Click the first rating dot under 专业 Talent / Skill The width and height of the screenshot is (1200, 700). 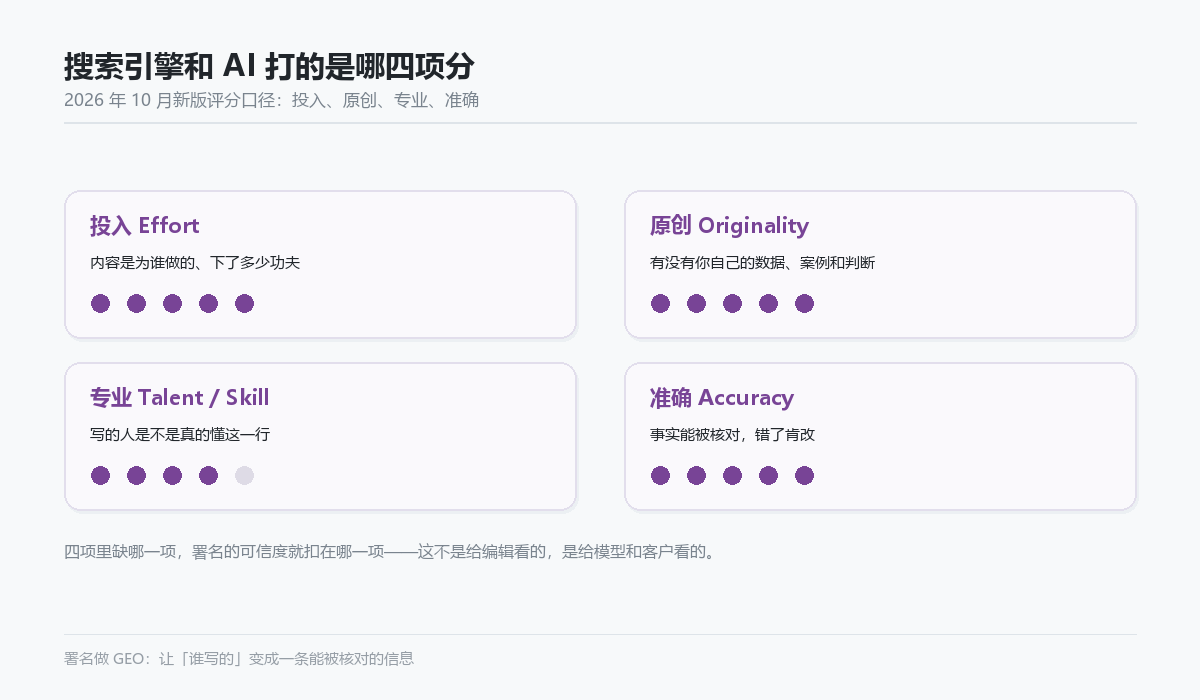click(x=100, y=475)
